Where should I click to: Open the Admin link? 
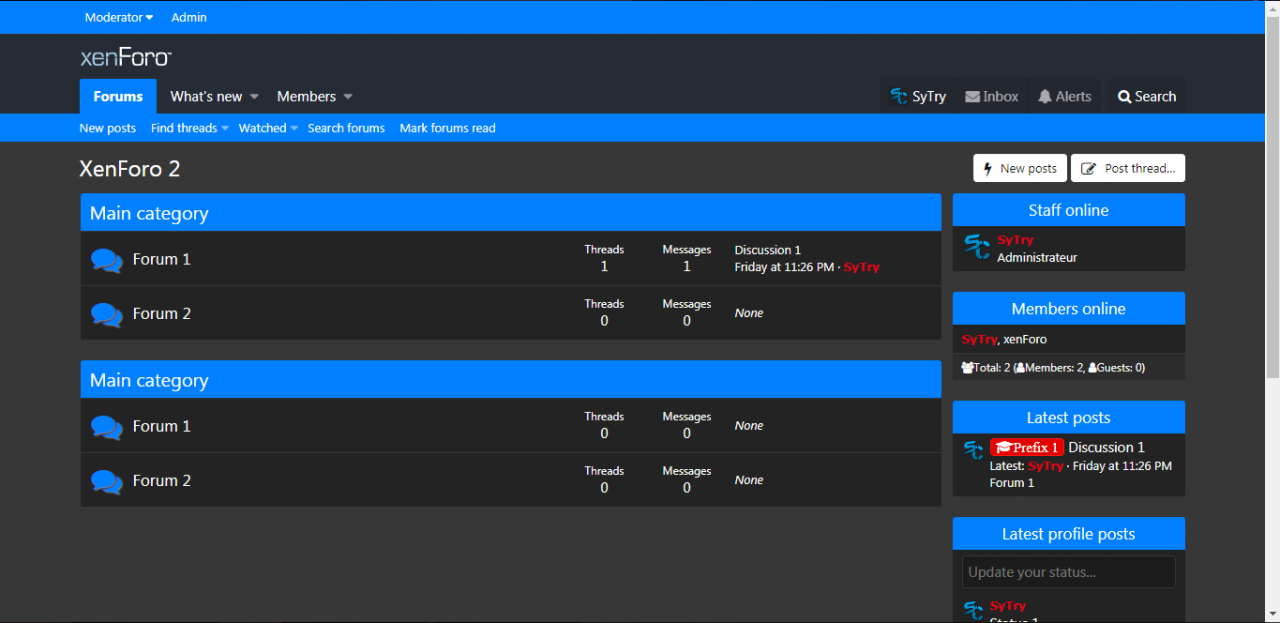coord(189,17)
